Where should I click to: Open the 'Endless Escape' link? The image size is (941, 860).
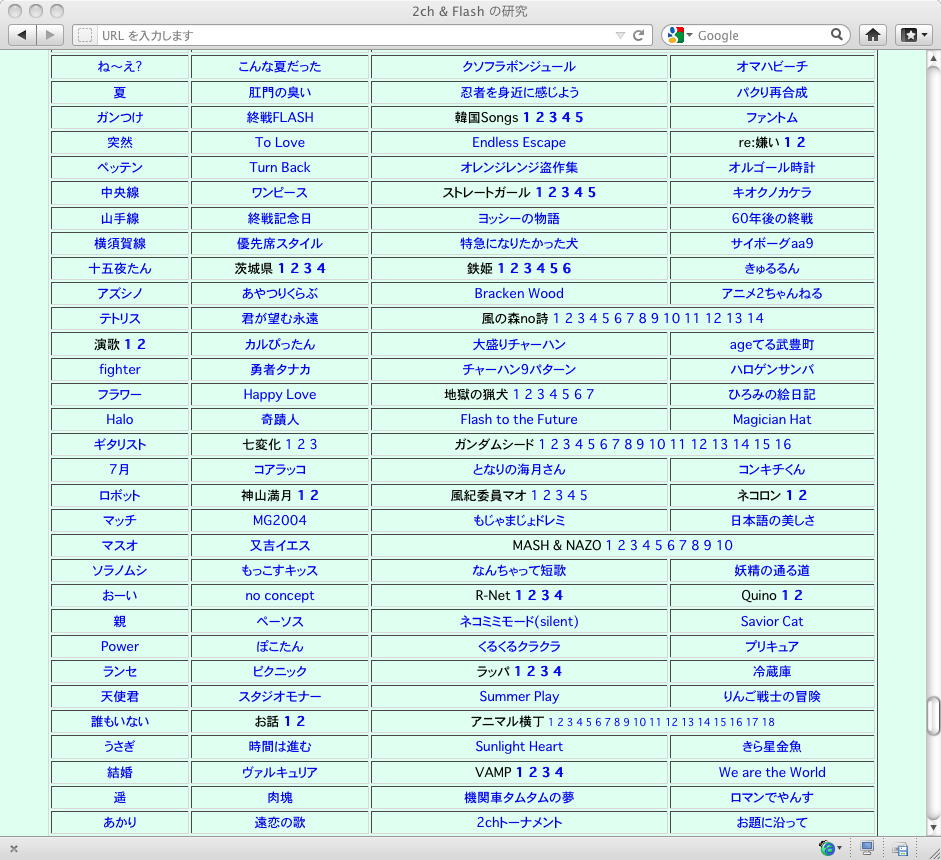[519, 142]
